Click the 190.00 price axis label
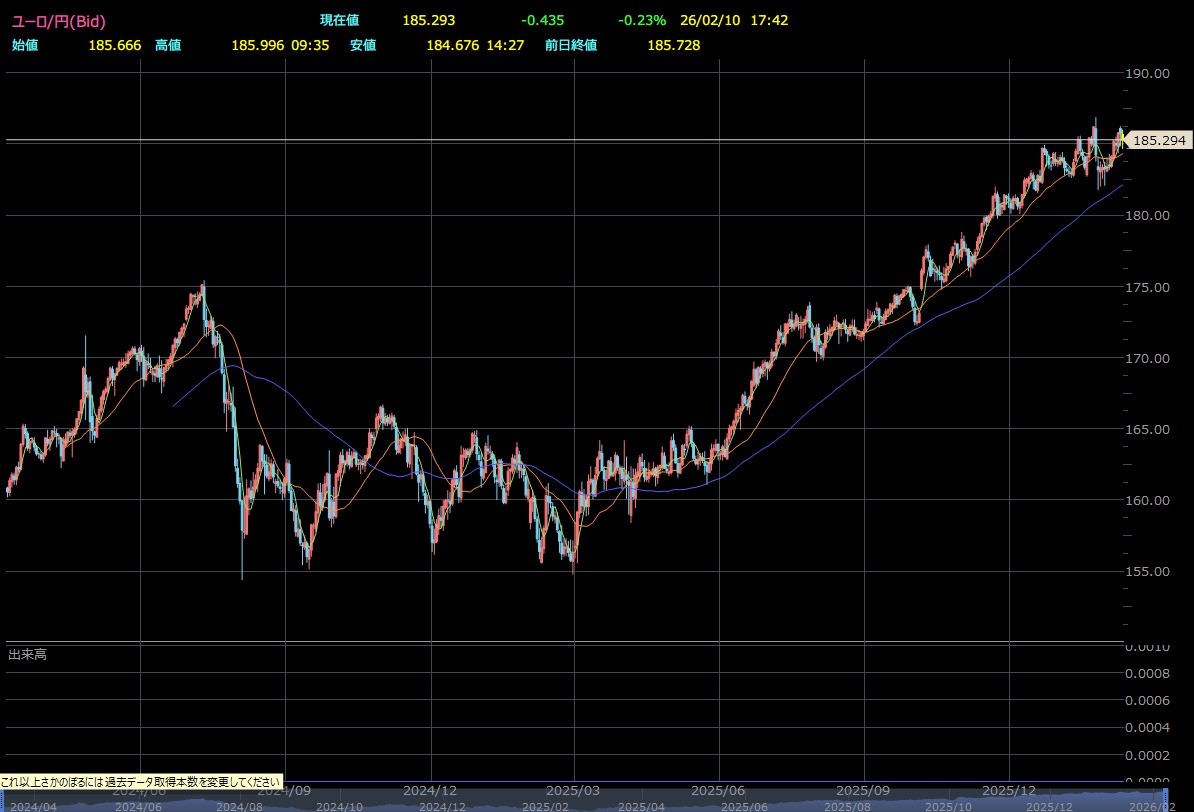Image resolution: width=1194 pixels, height=812 pixels. pos(1148,73)
